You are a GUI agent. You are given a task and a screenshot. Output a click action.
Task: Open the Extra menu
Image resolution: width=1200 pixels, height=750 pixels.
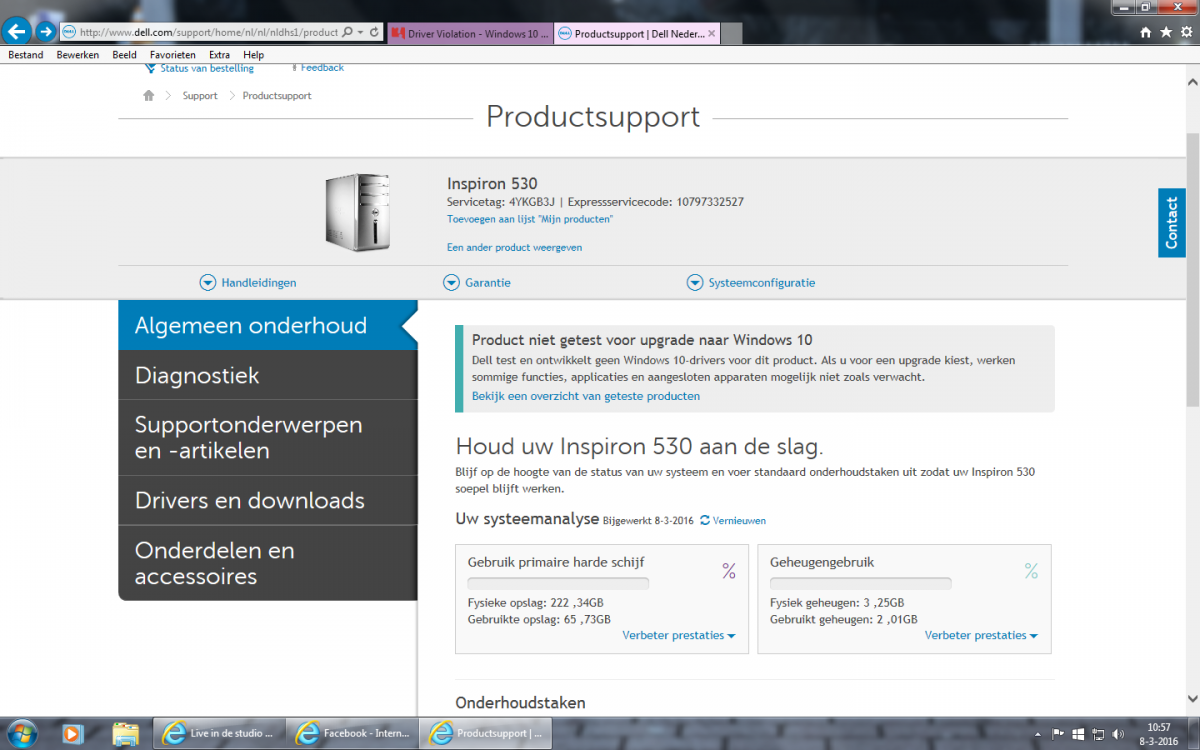click(219, 55)
